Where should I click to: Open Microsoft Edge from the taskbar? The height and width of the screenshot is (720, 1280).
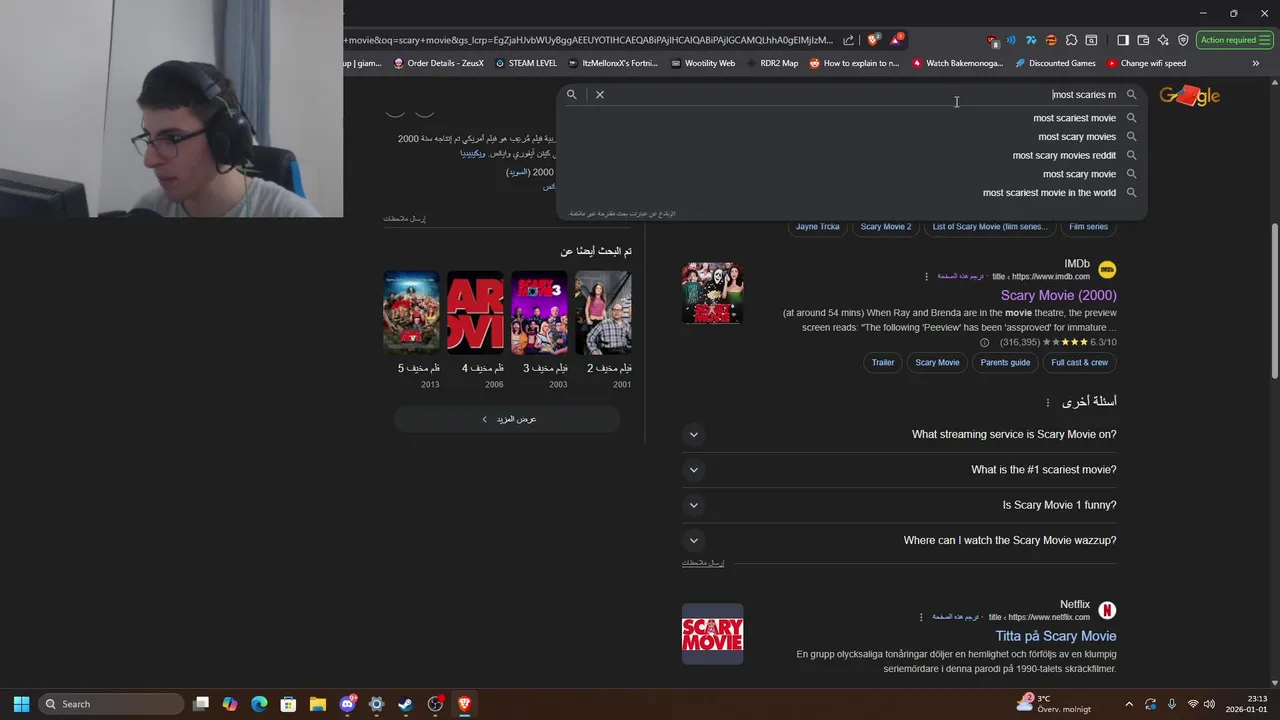259,704
